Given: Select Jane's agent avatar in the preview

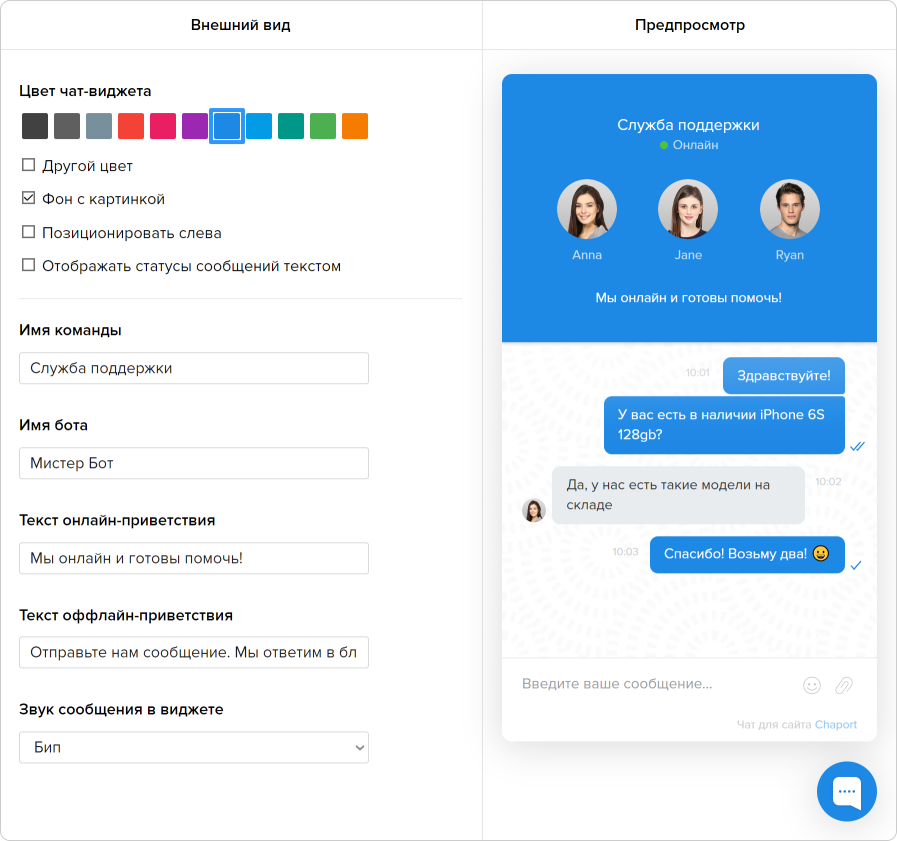Looking at the screenshot, I should tap(688, 209).
